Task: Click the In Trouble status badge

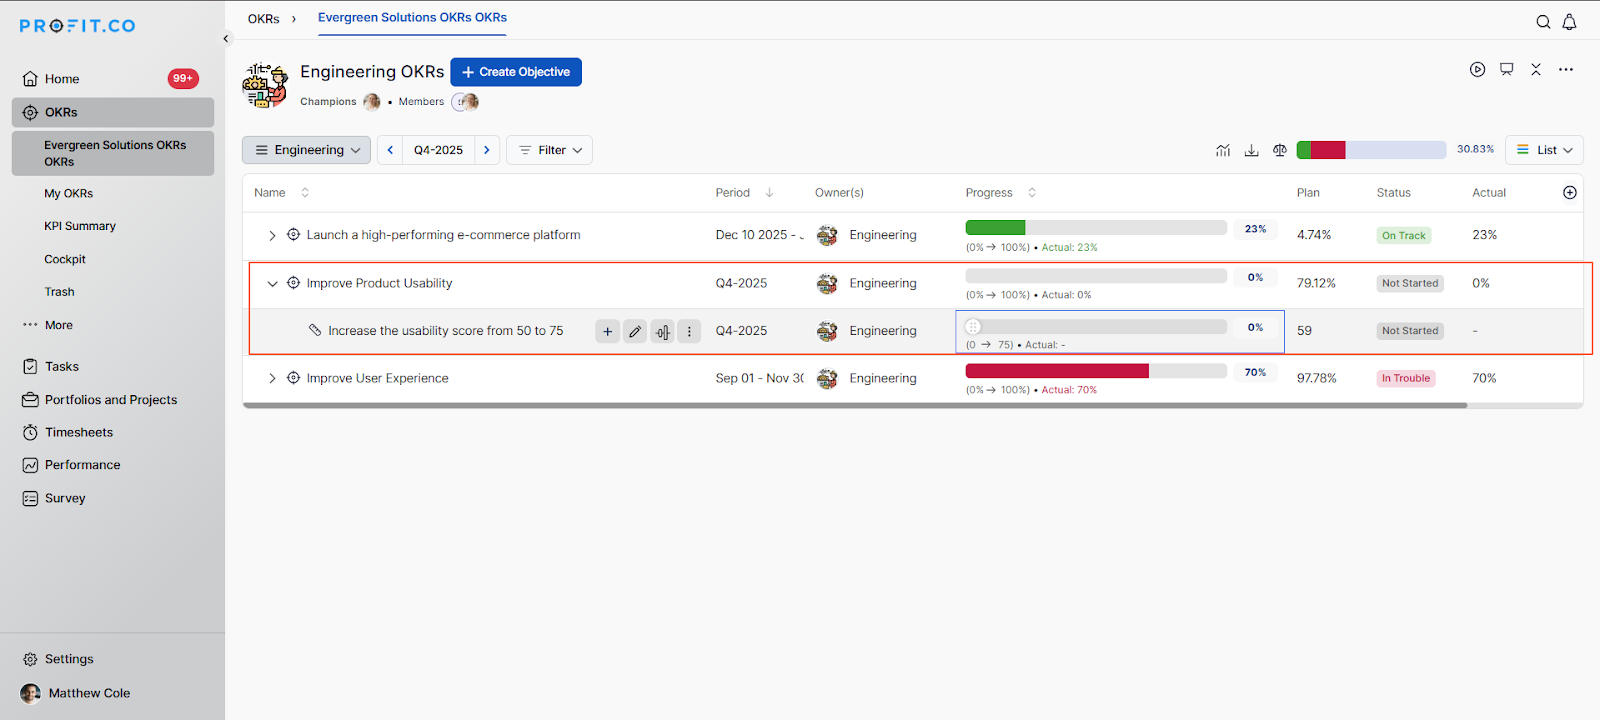Action: pyautogui.click(x=1406, y=379)
